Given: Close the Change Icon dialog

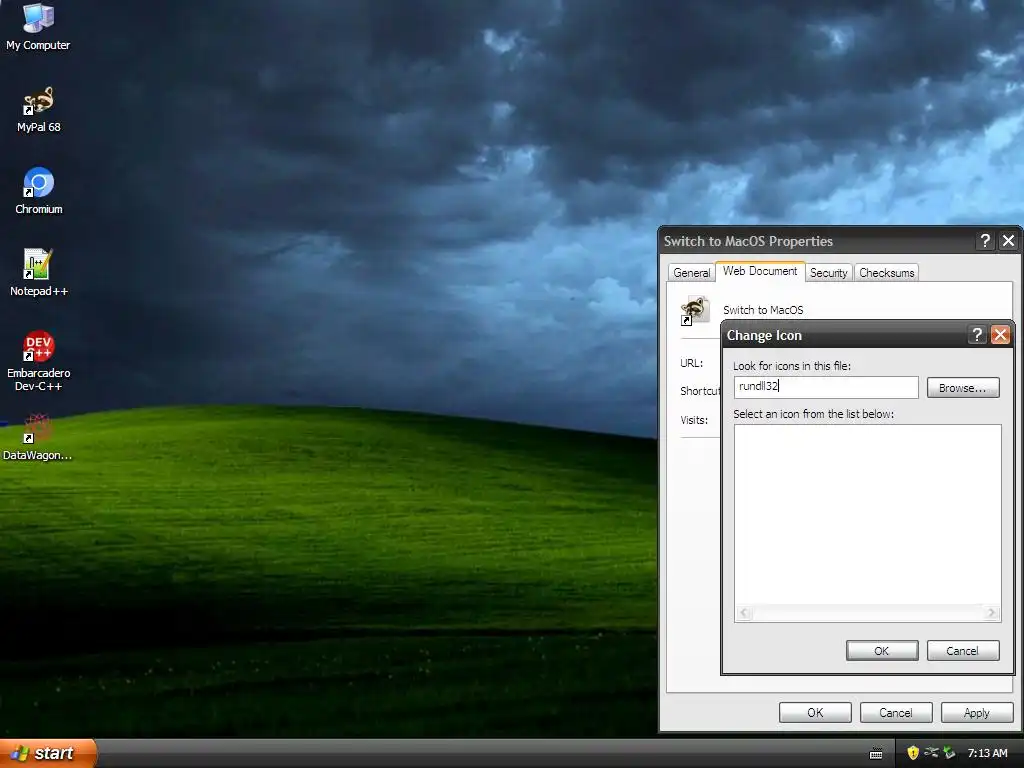Looking at the screenshot, I should (1000, 335).
